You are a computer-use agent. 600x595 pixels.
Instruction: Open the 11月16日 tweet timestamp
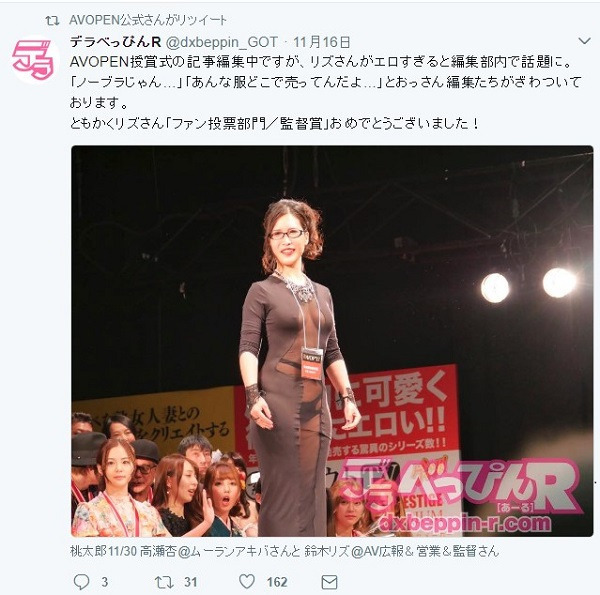coord(321,42)
